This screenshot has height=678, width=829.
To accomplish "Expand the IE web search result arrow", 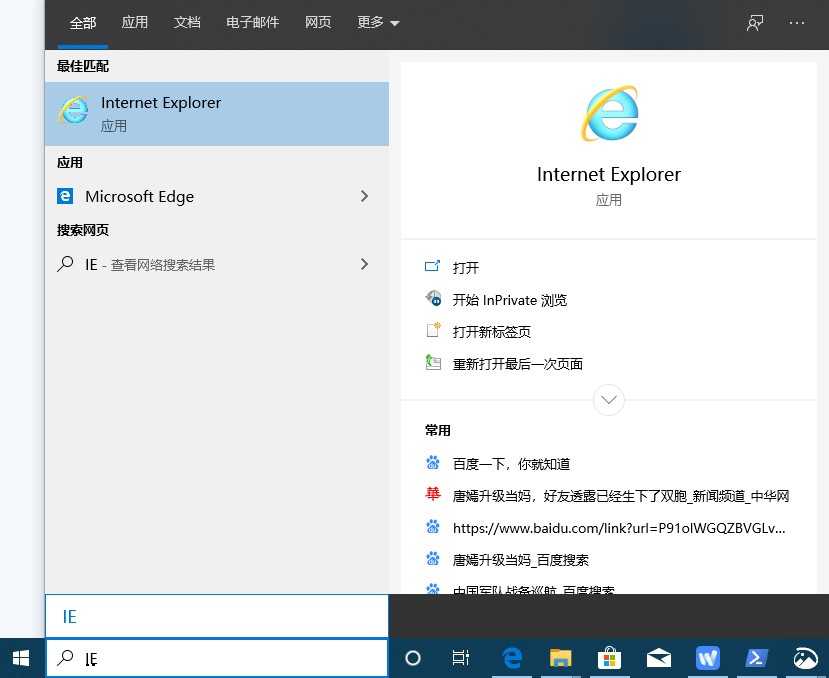I will (x=364, y=264).
